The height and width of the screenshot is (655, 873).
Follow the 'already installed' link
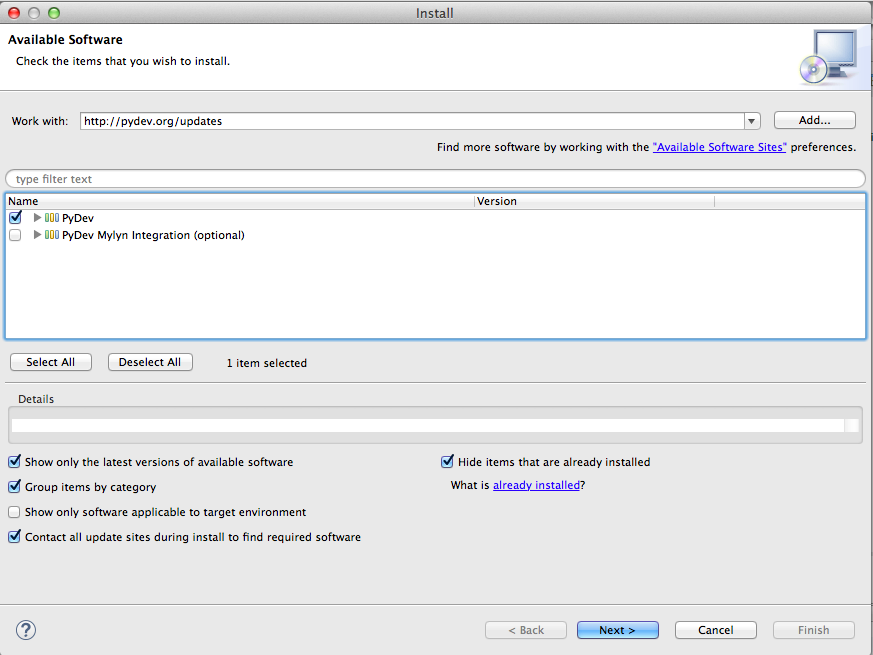pyautogui.click(x=533, y=484)
